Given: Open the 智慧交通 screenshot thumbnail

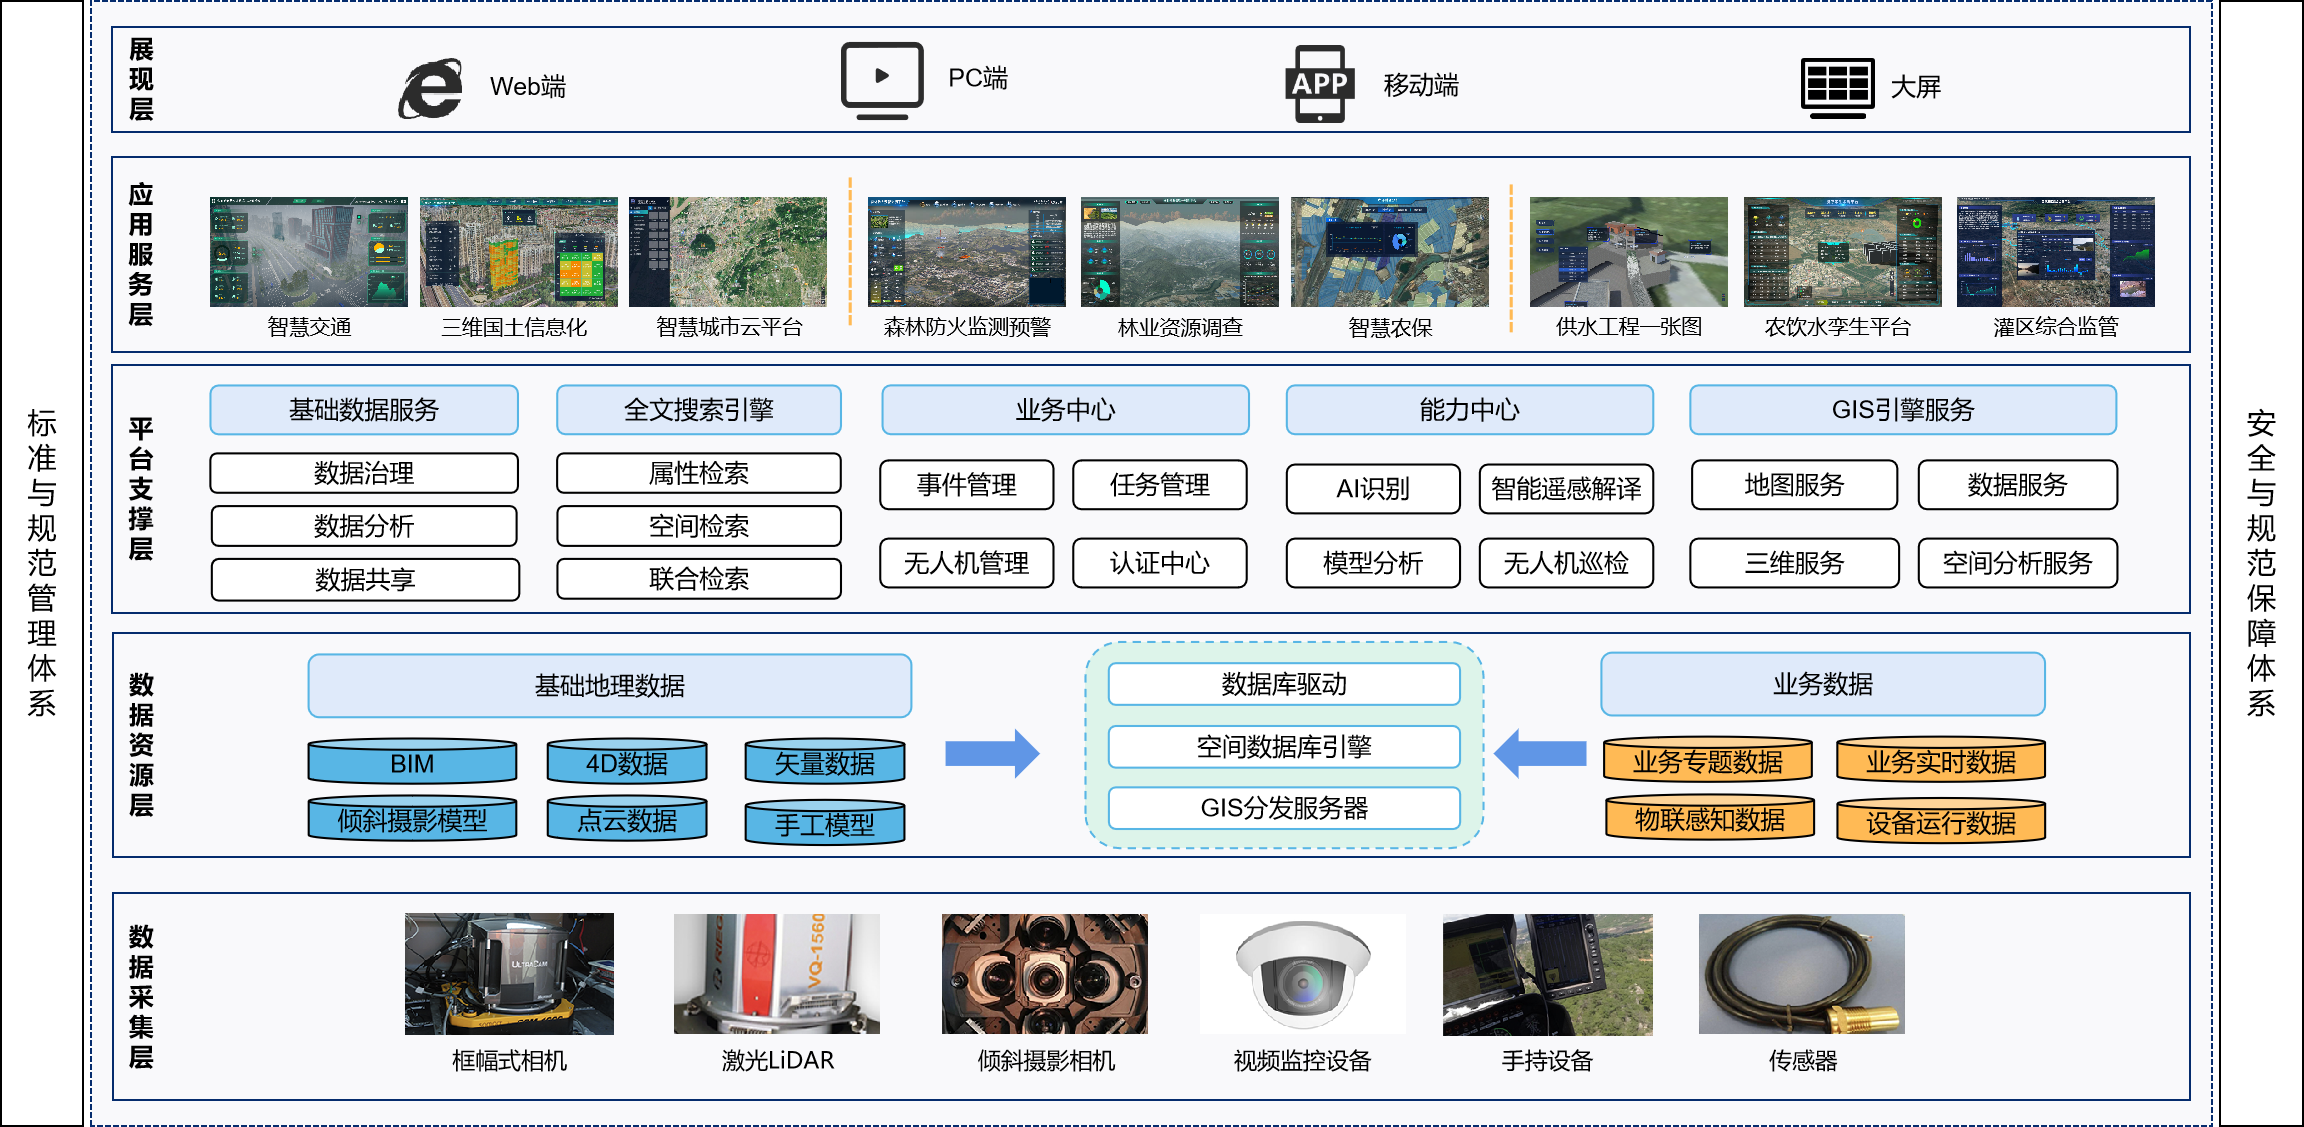Looking at the screenshot, I should [x=308, y=252].
